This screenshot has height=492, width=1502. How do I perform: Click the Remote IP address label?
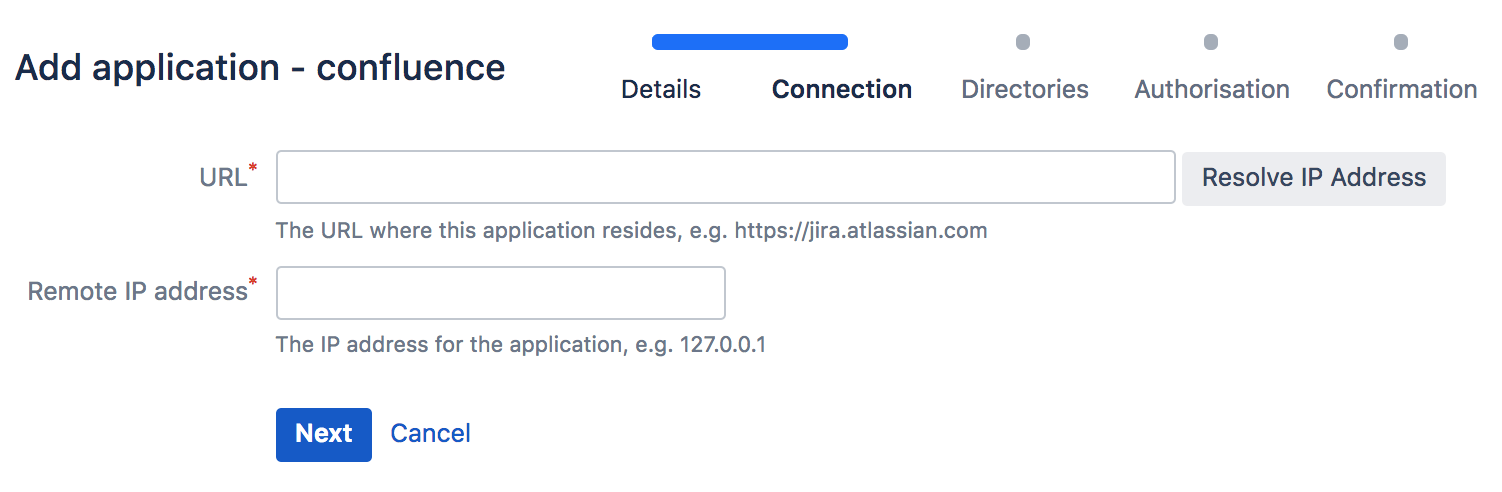point(137,291)
